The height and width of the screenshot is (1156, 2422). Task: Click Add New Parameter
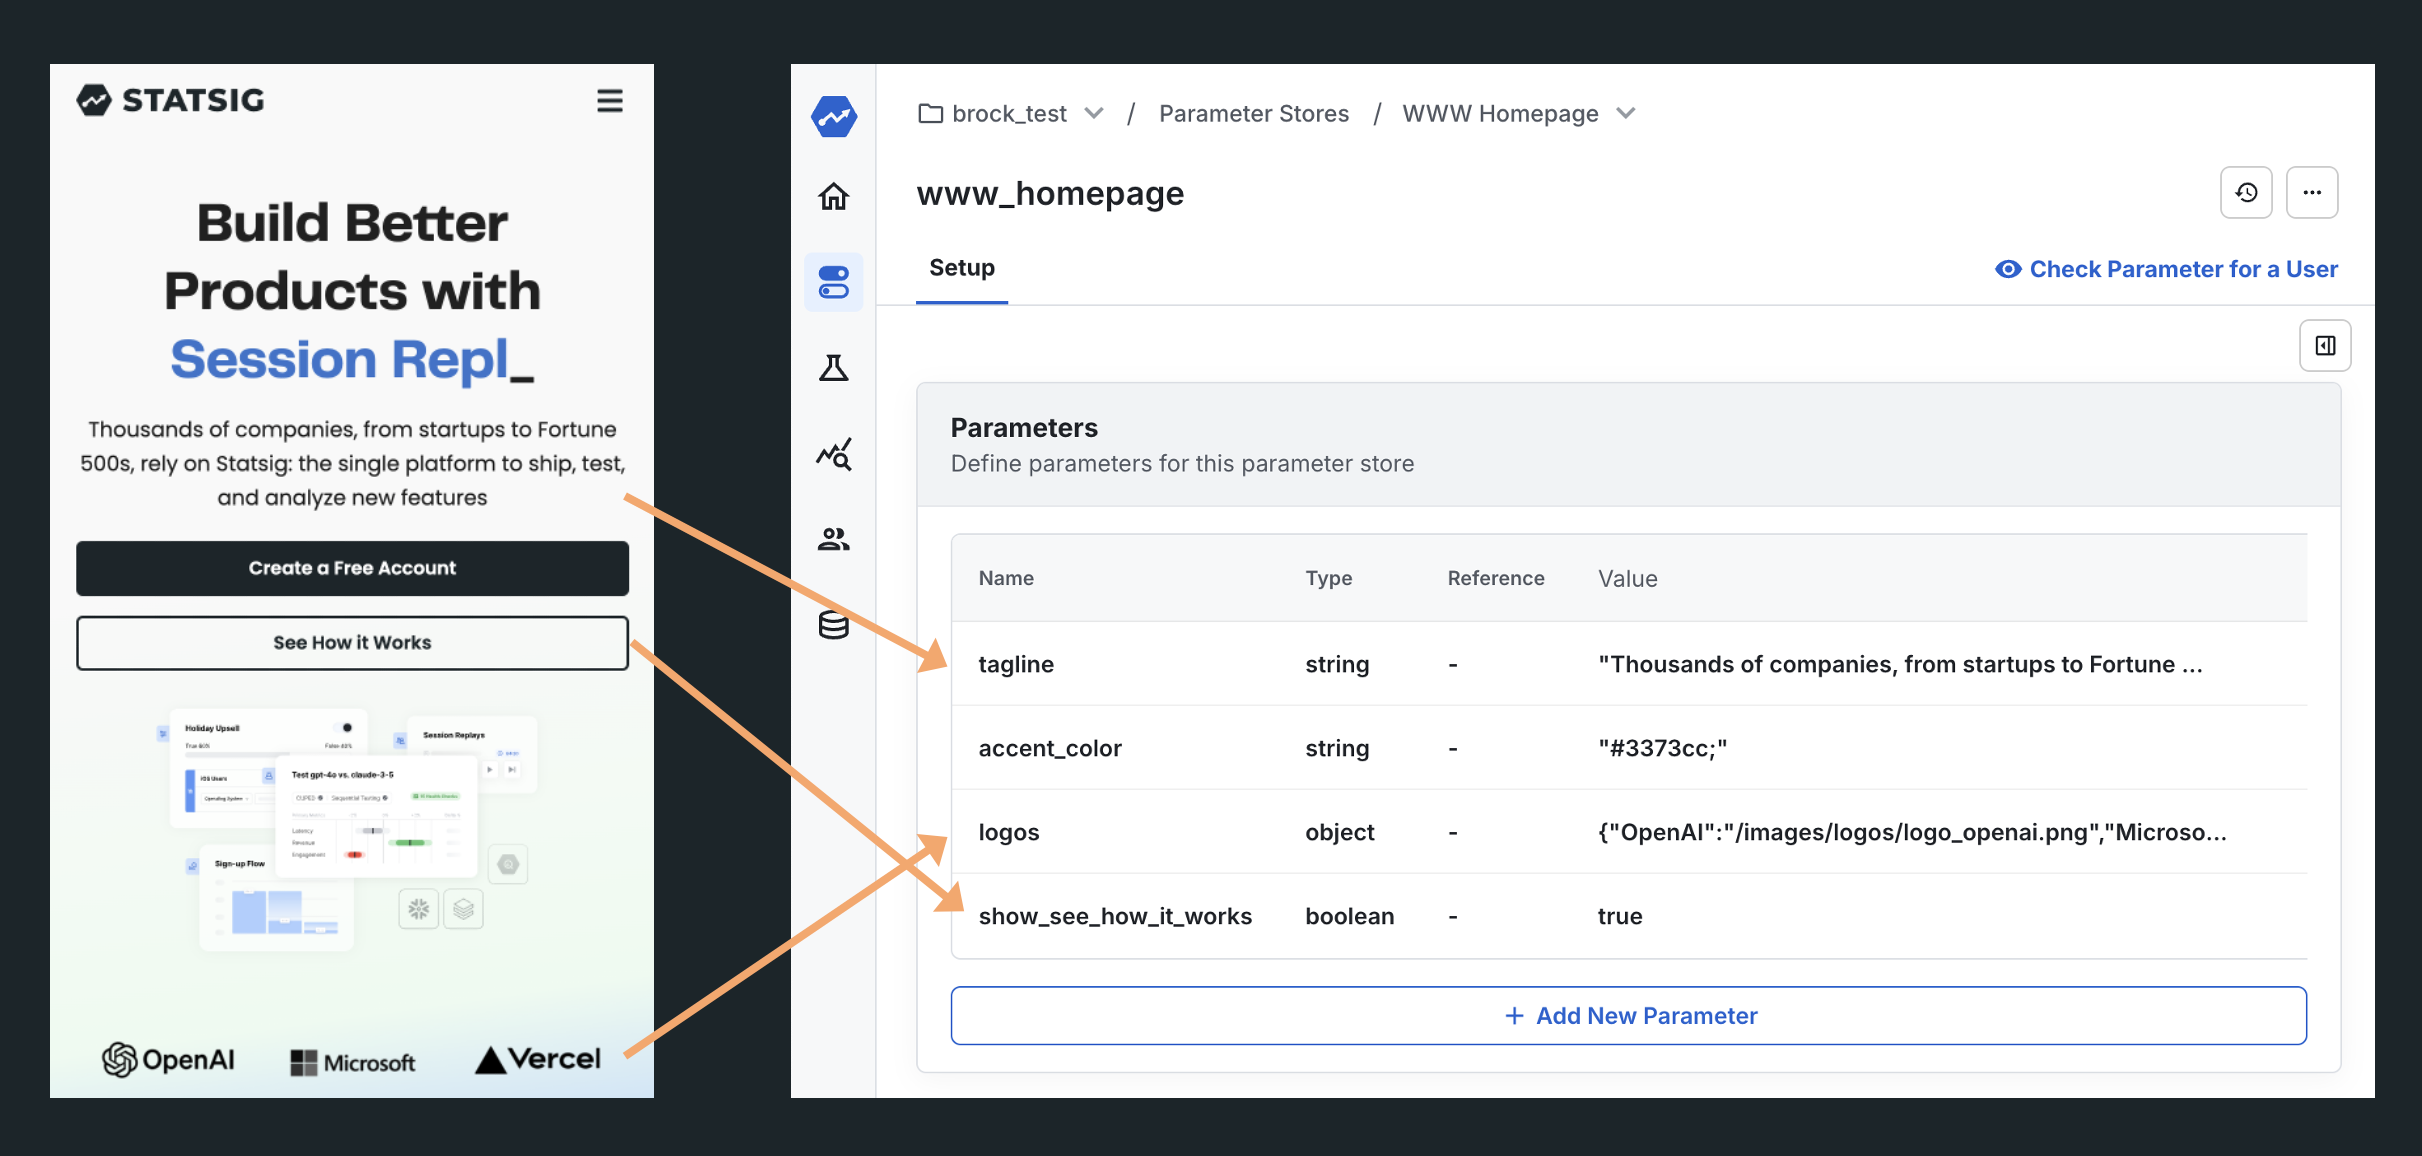coord(1628,1015)
